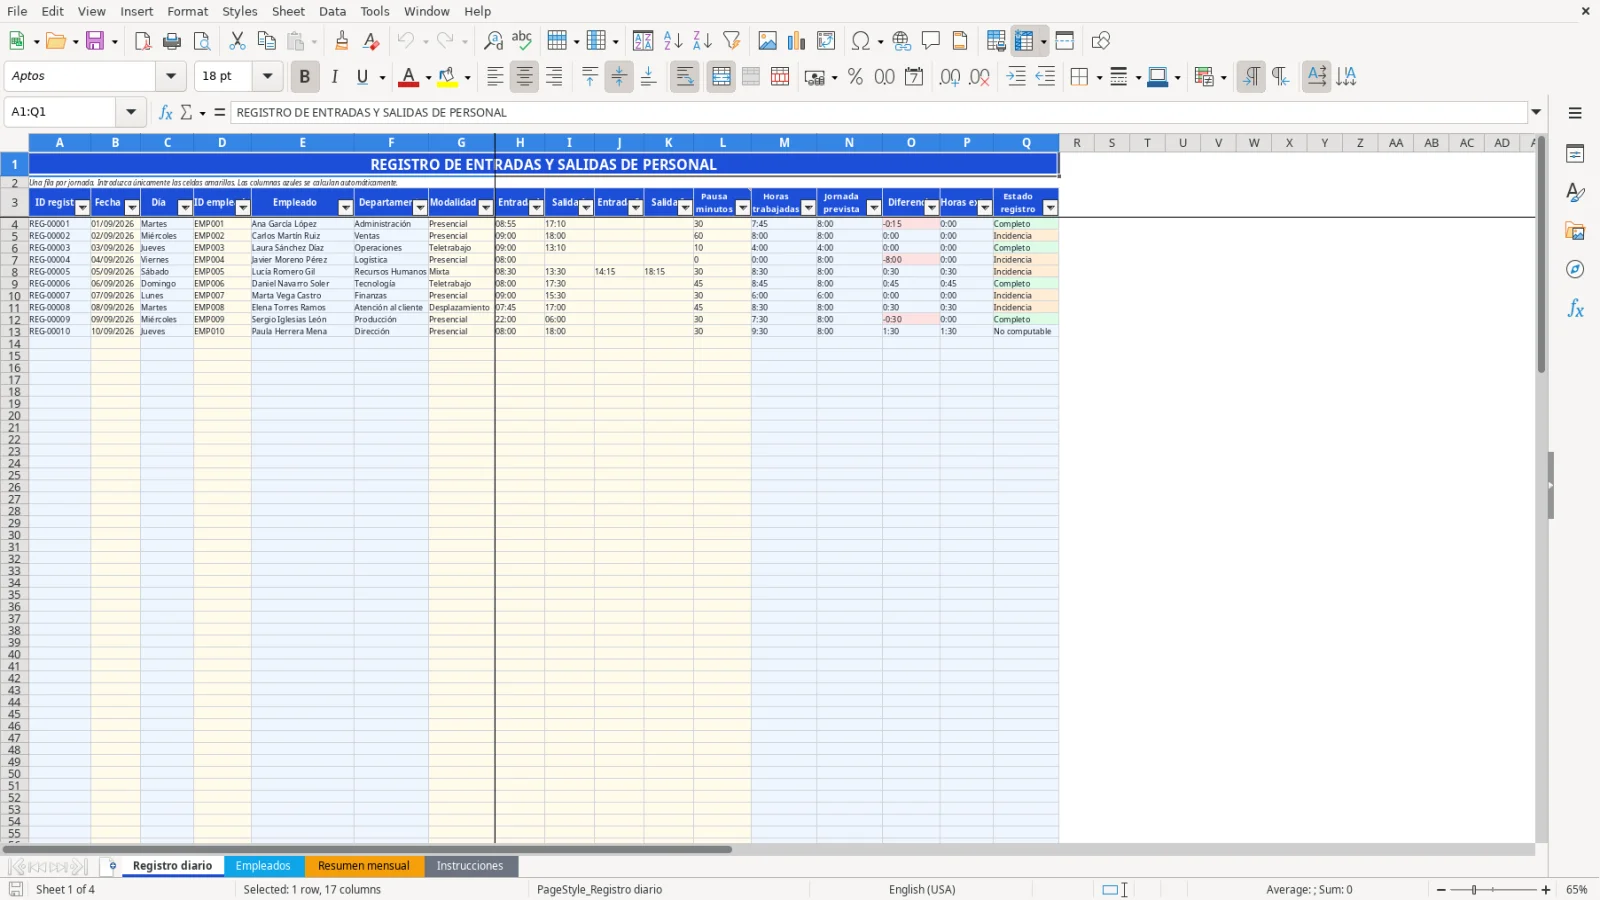Toggle Align Top button
This screenshot has width=1600, height=900.
[590, 77]
